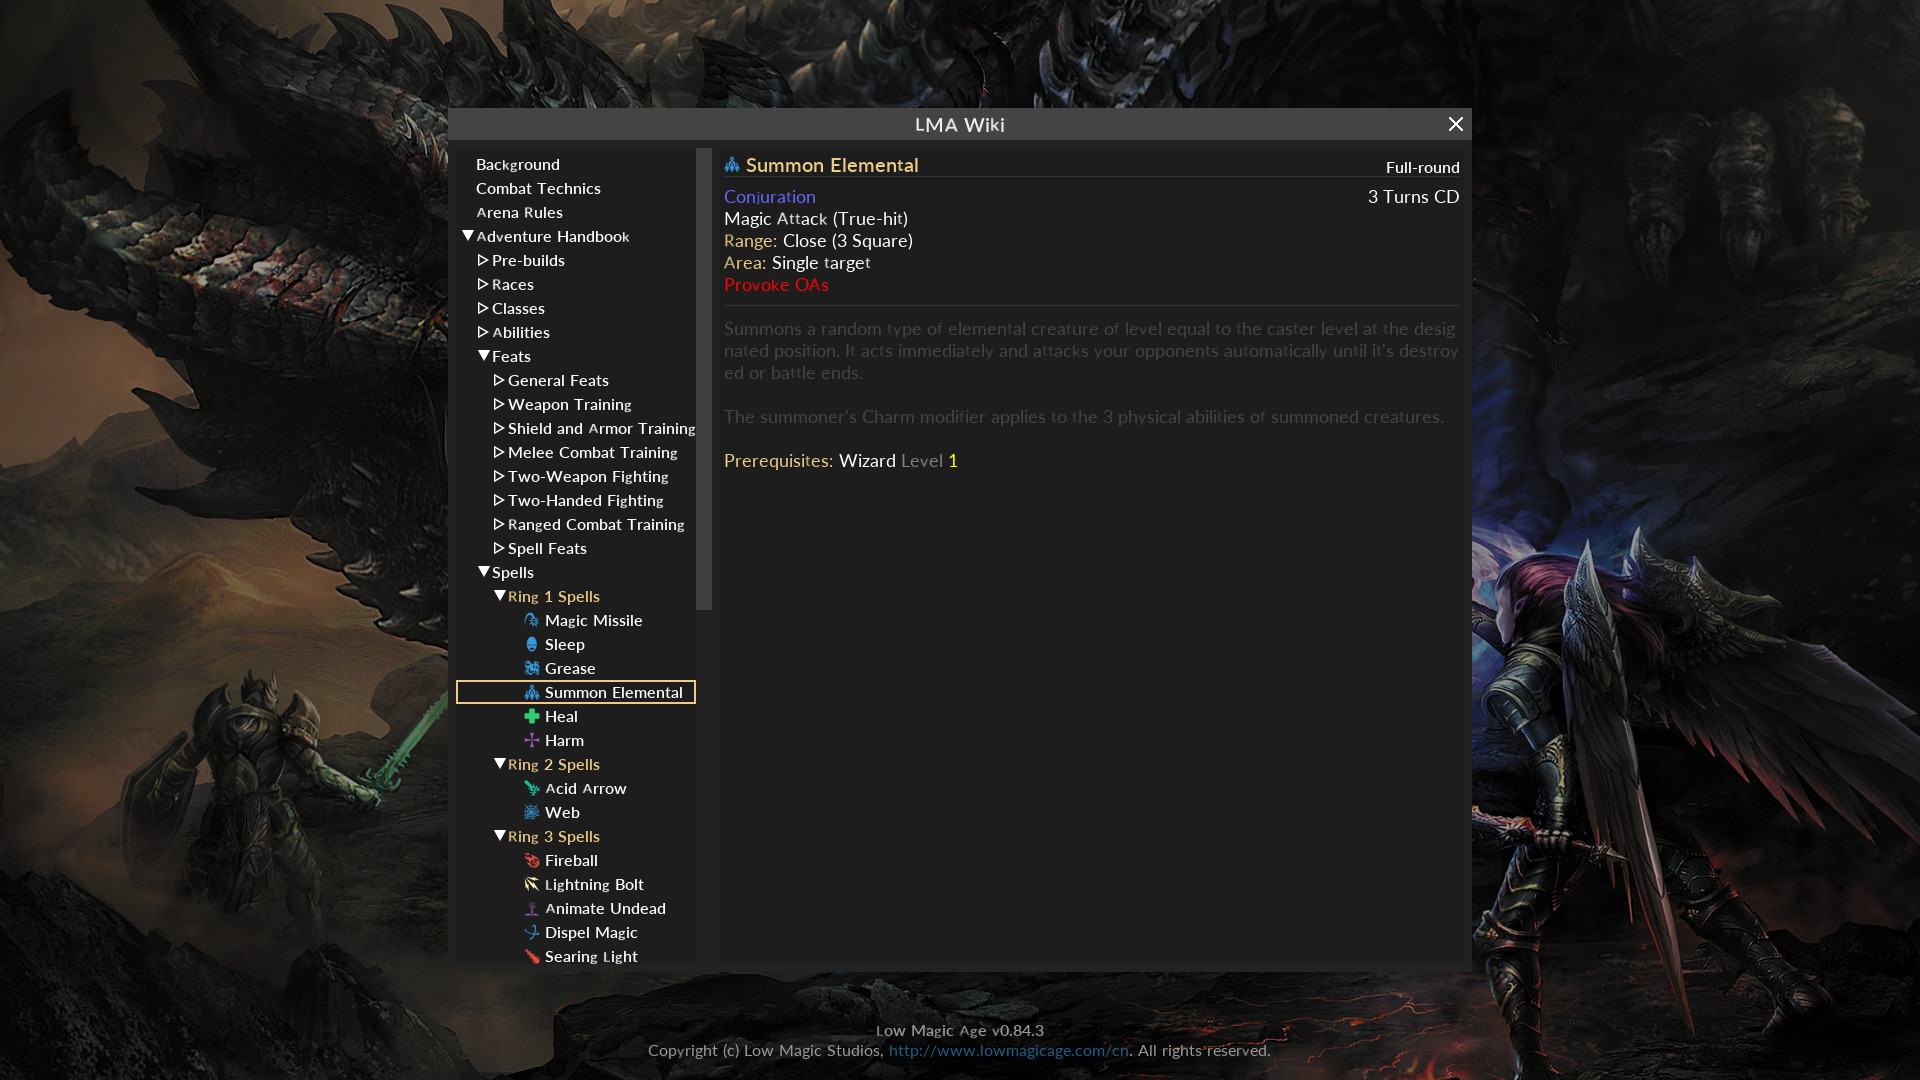Open the Combat Technics entry
This screenshot has width=1920, height=1080.
pos(538,188)
